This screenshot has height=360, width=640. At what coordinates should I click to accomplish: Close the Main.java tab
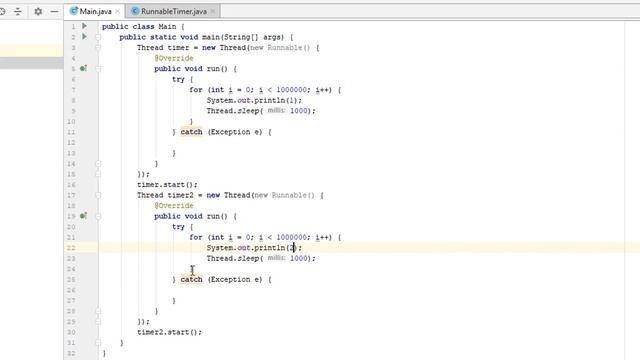(x=118, y=11)
